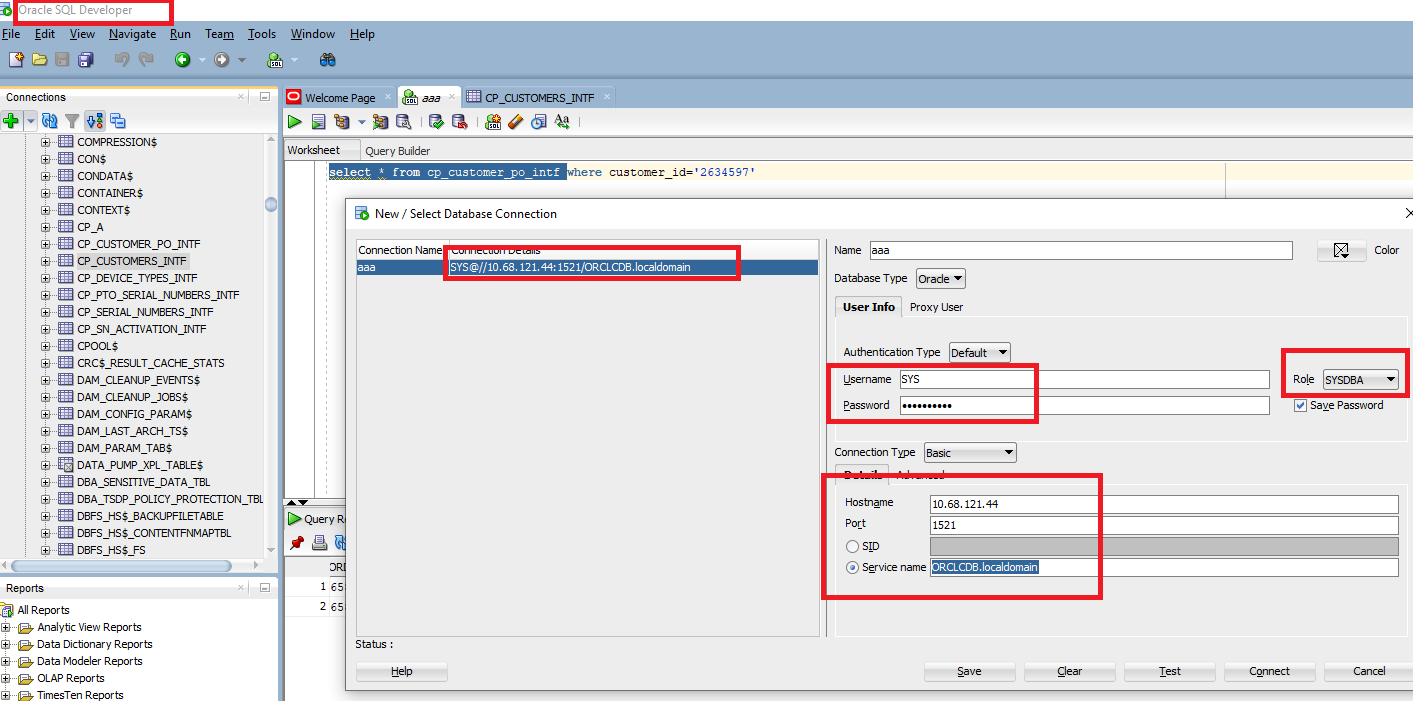The height and width of the screenshot is (701, 1413).
Task: Select the Service name radio button
Action: click(x=852, y=567)
